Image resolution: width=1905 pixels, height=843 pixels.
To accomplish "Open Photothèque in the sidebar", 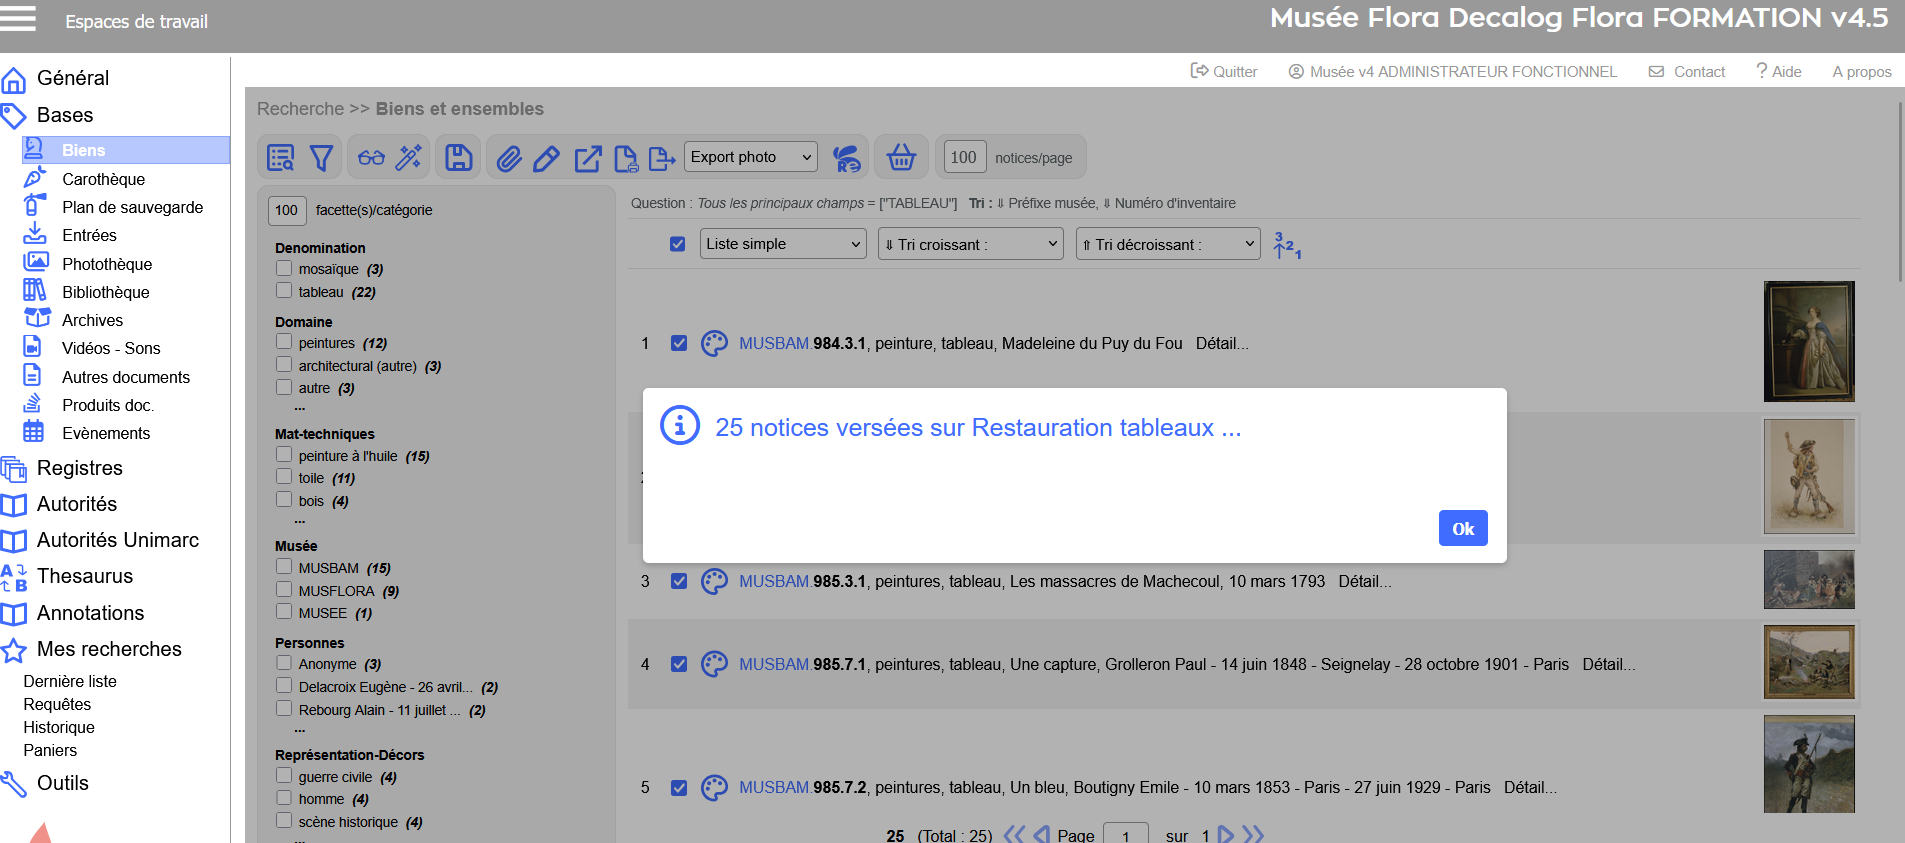I will [107, 264].
